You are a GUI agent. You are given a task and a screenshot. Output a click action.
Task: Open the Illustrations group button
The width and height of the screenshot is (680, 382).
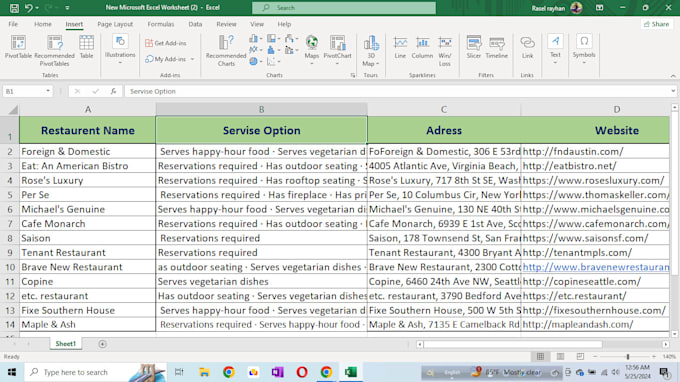(x=120, y=50)
